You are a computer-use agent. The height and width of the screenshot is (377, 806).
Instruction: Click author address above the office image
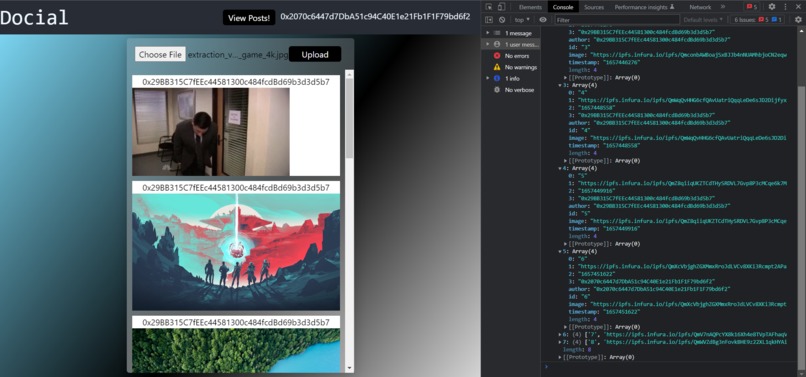pos(236,82)
